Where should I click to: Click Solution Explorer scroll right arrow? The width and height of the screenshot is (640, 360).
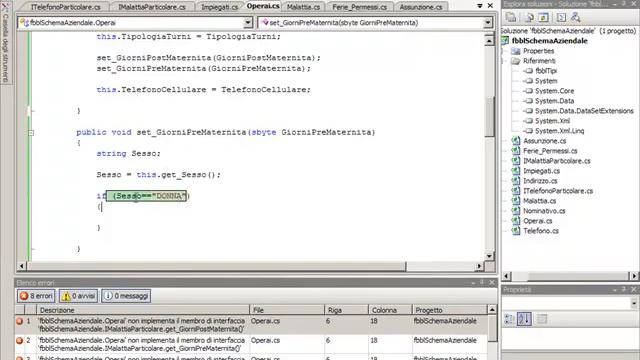tap(634, 276)
